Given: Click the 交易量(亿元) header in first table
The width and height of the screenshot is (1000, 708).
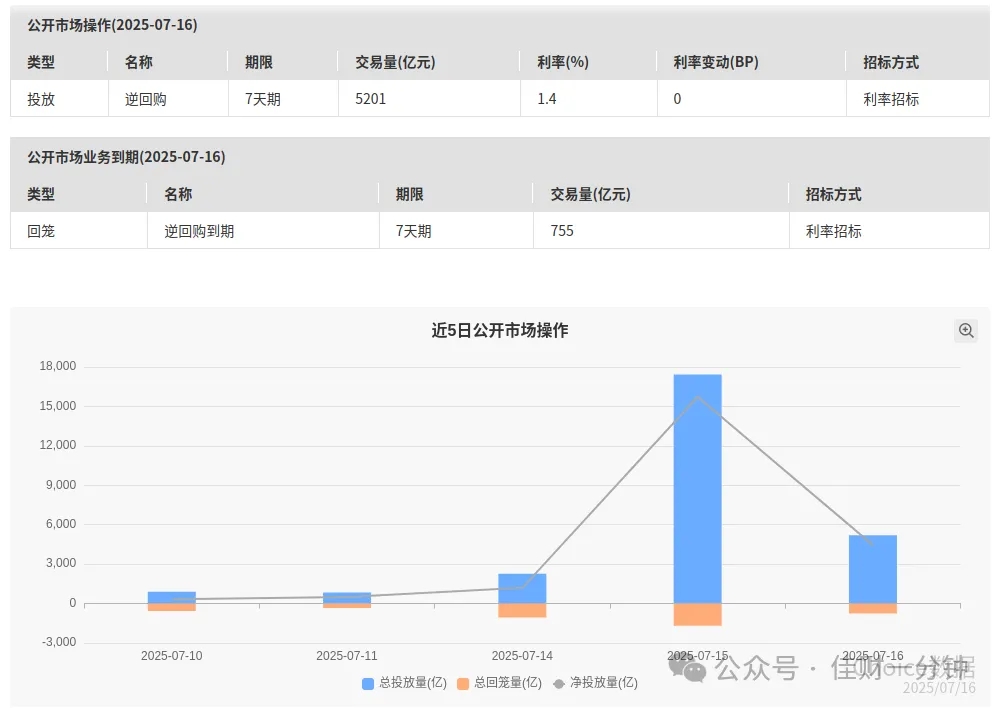Looking at the screenshot, I should click(395, 63).
